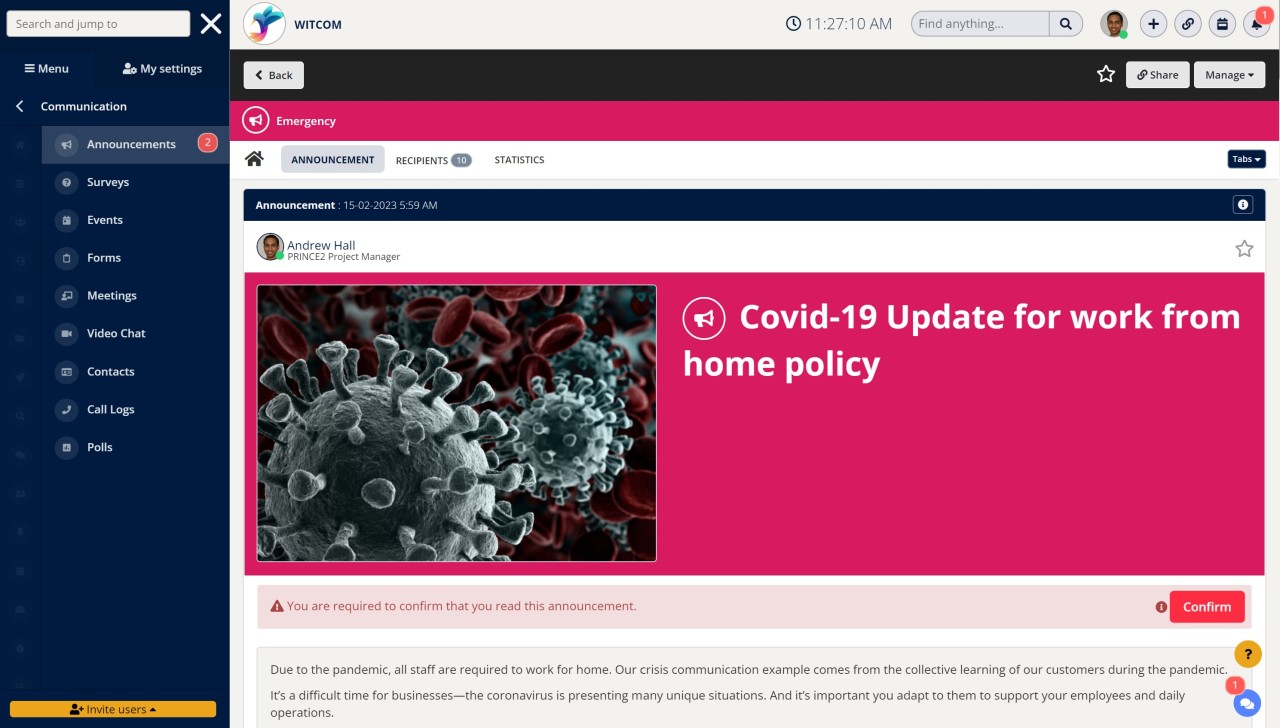The width and height of the screenshot is (1280, 728).
Task: Open the announcement info icon on blue bar
Action: [1243, 204]
